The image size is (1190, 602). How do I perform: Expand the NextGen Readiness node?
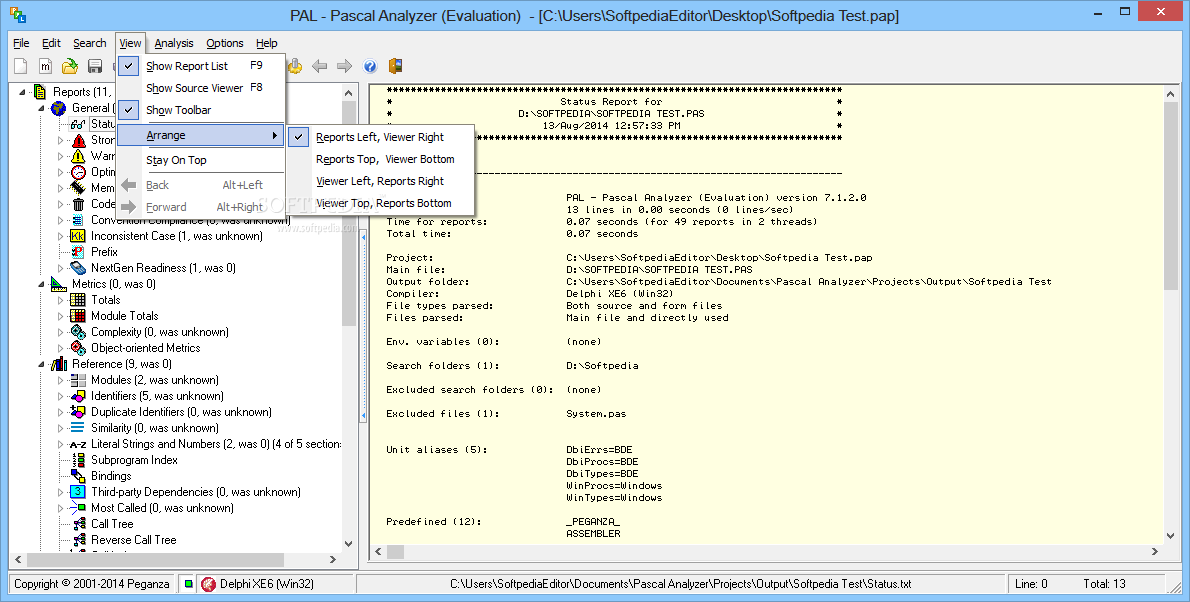tap(61, 268)
